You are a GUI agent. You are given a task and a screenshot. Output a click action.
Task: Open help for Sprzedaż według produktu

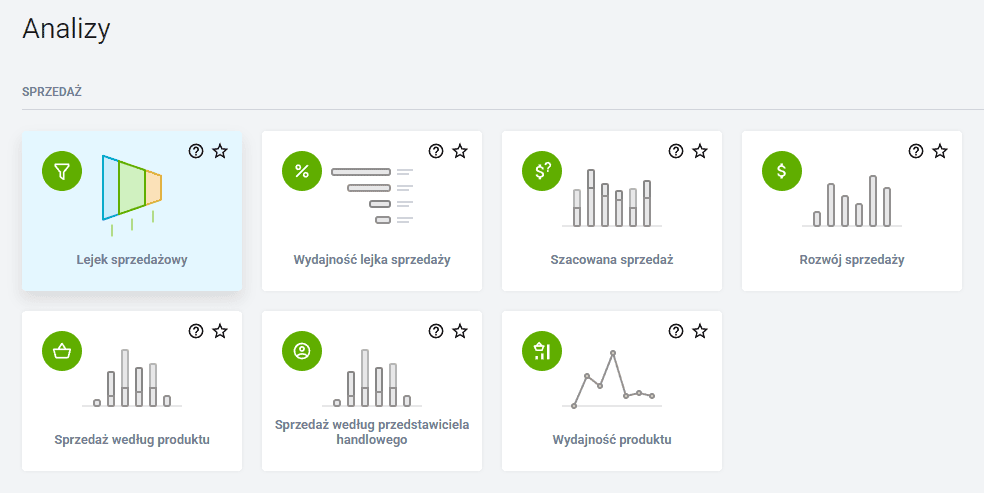click(x=196, y=331)
